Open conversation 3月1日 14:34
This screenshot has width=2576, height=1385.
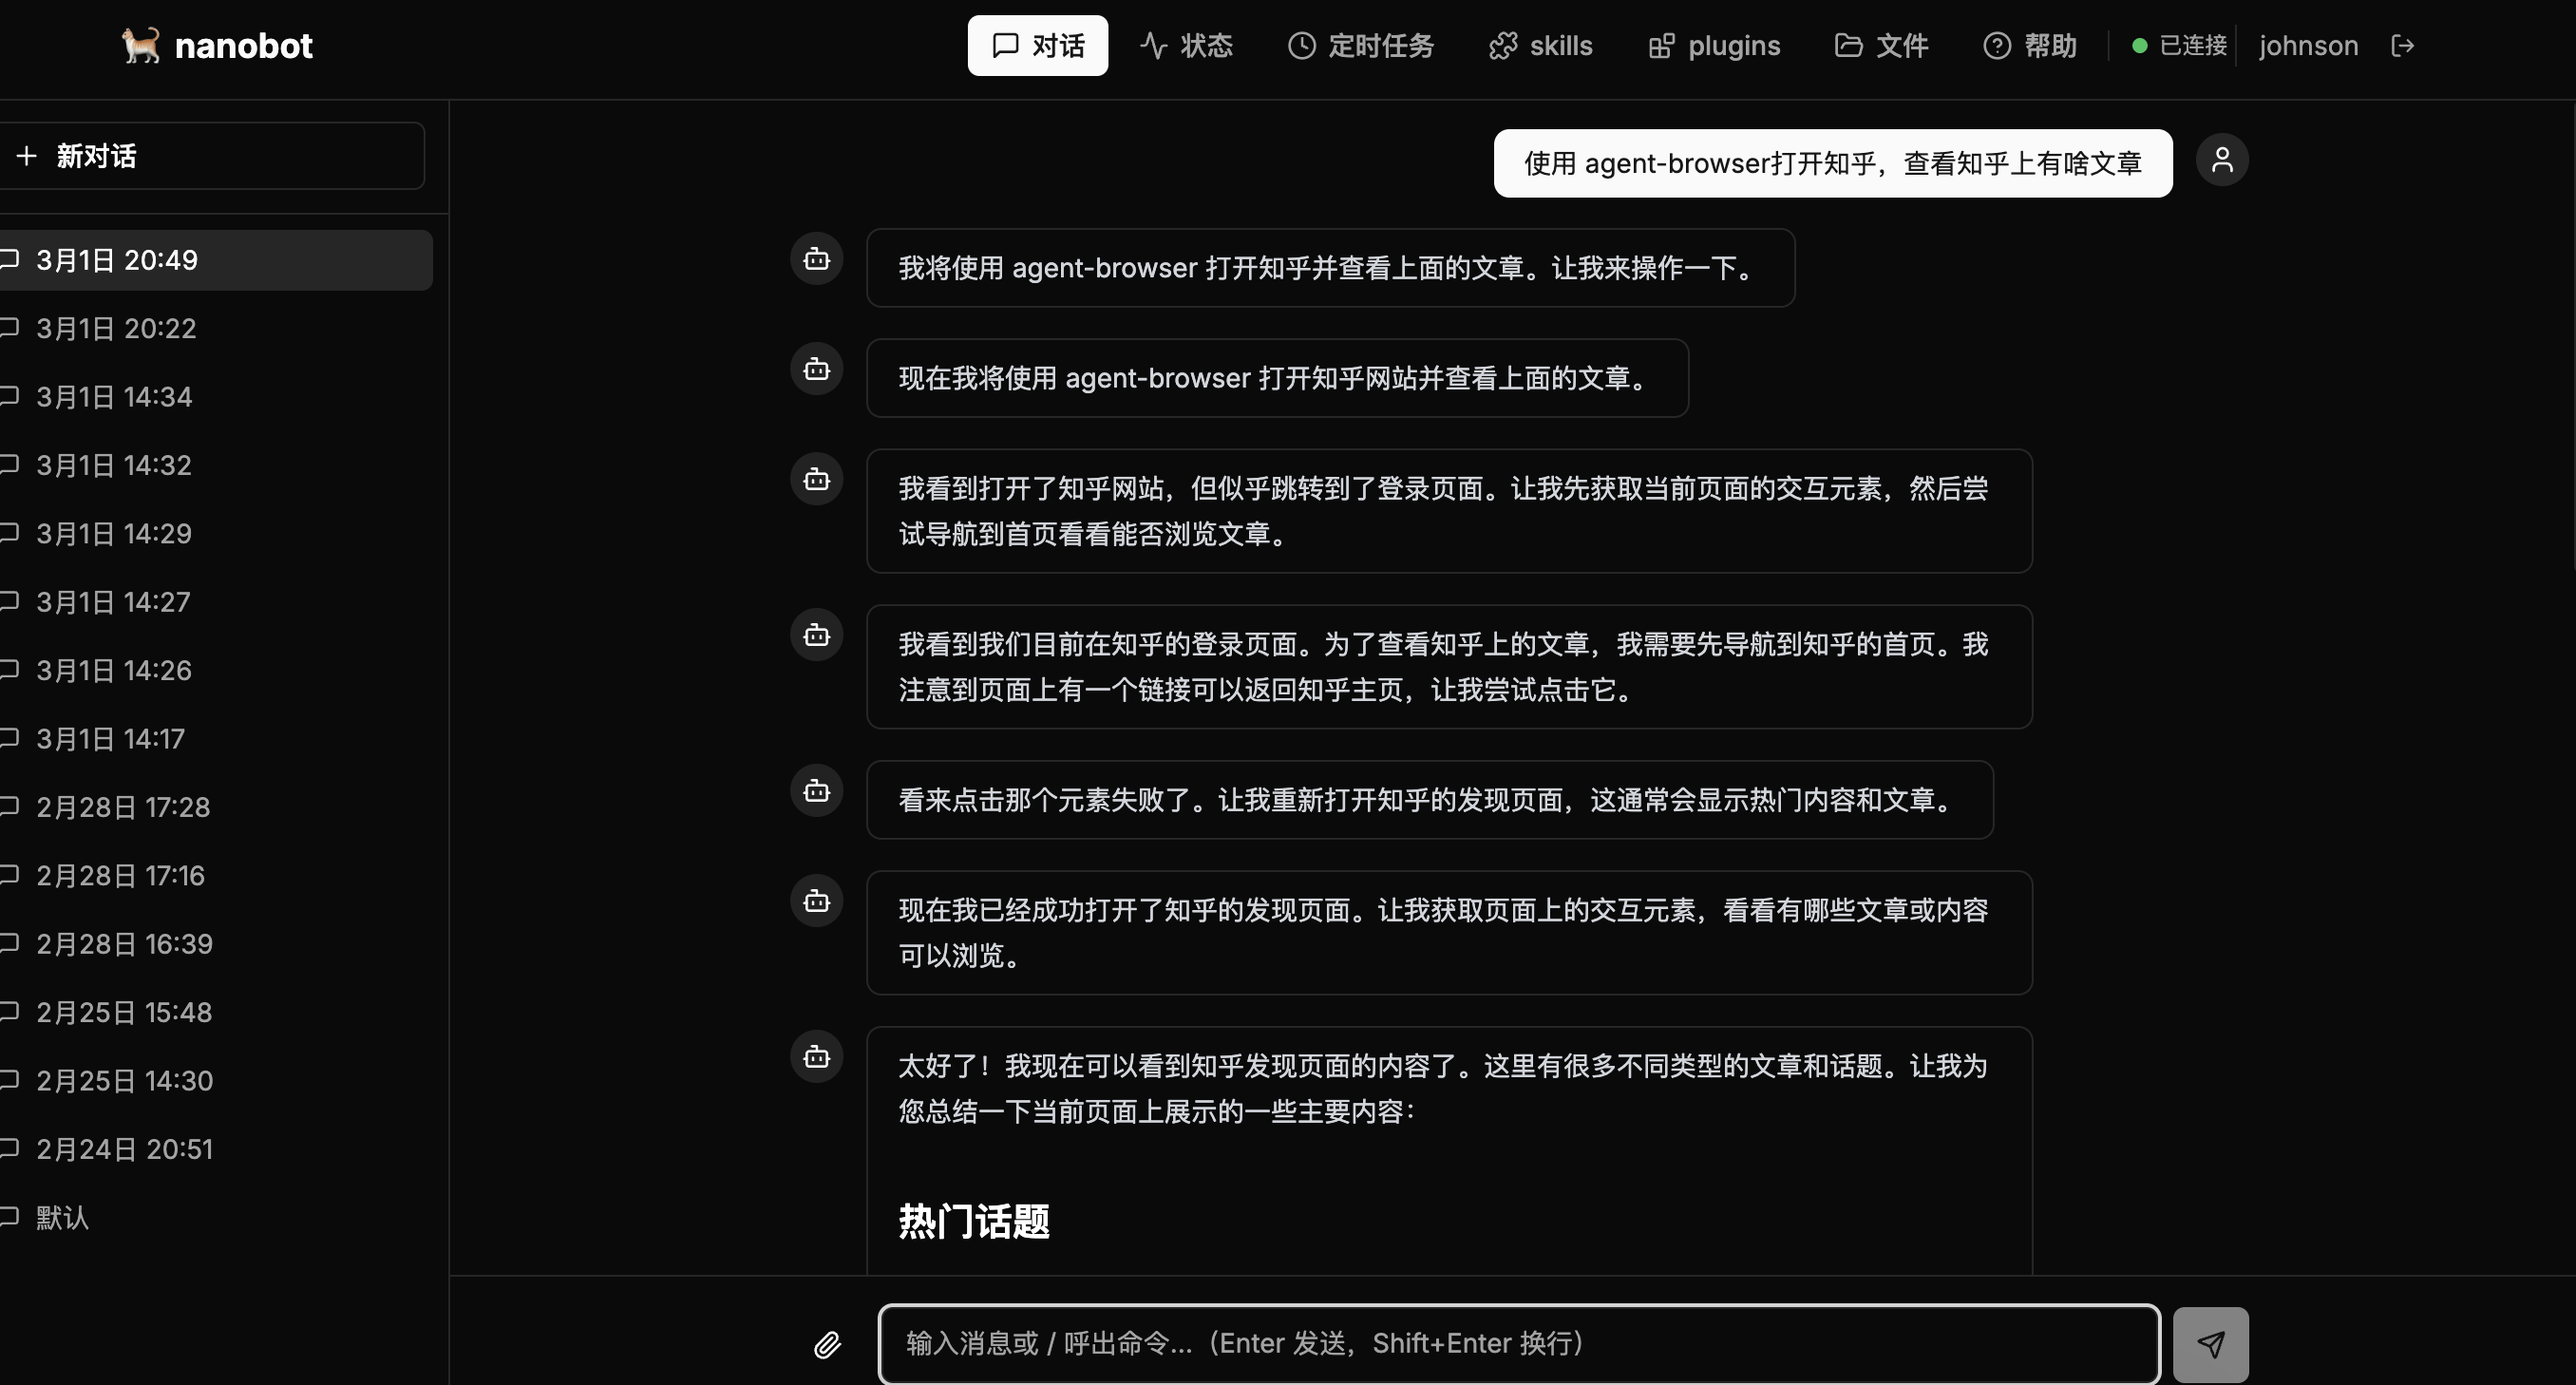tap(216, 397)
